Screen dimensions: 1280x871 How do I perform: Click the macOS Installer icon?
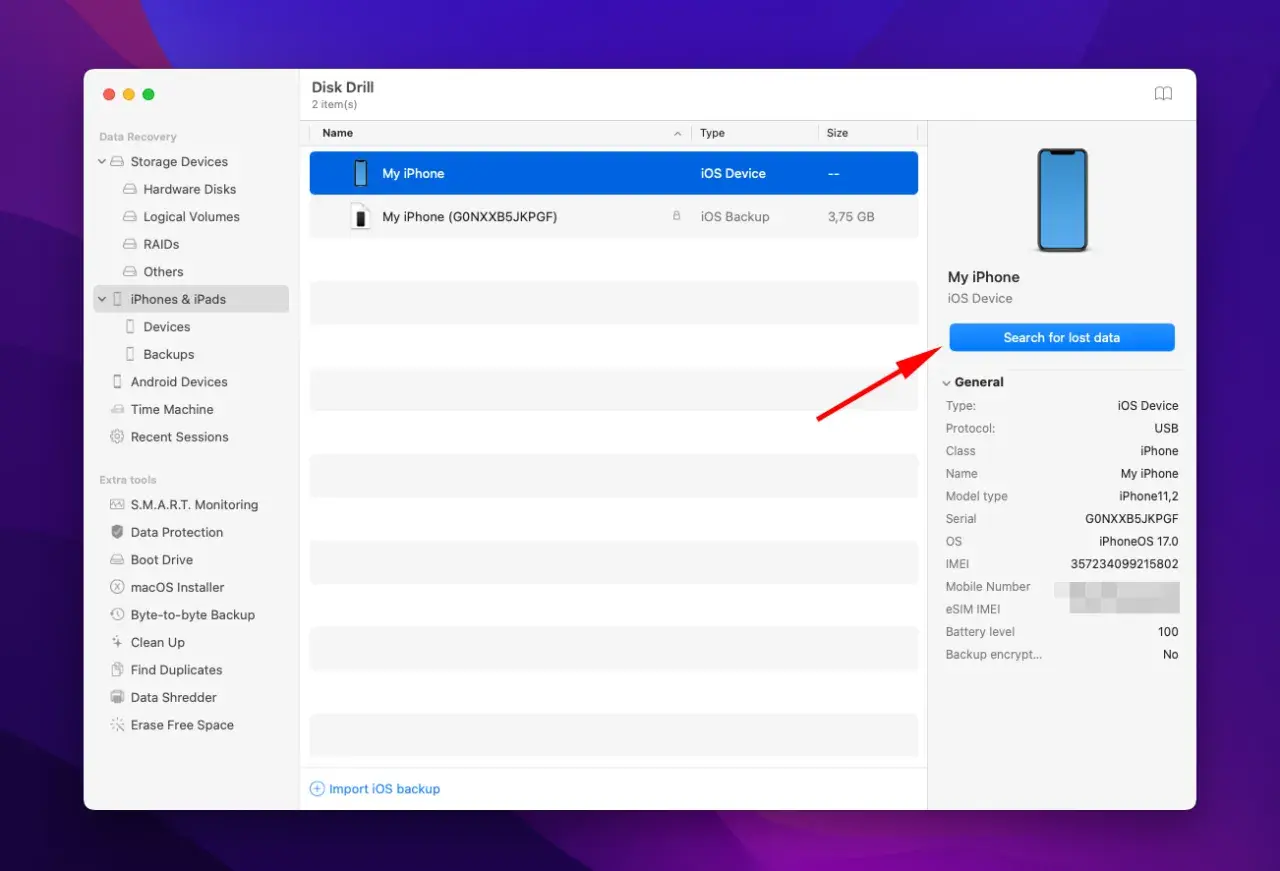point(117,587)
